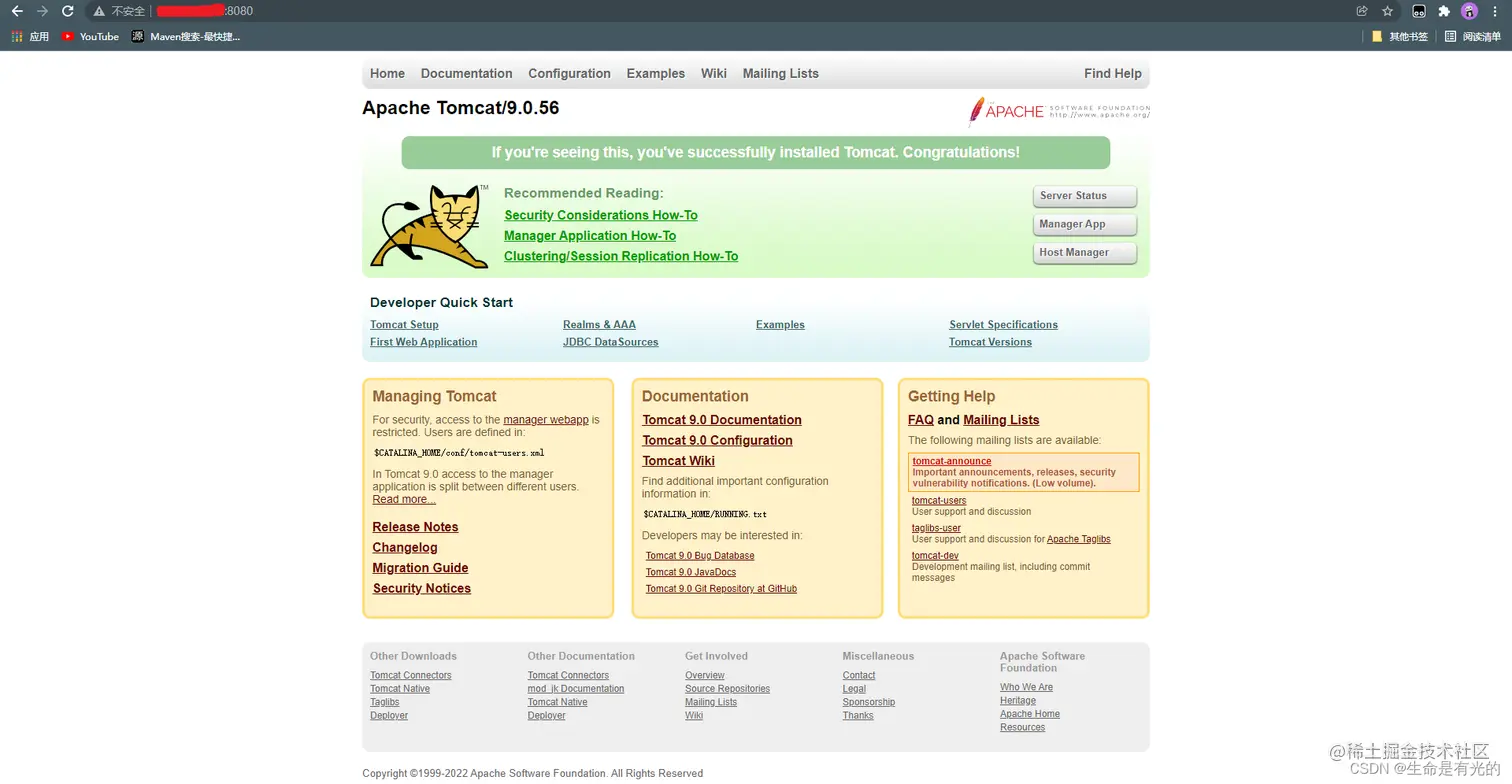The image size is (1512, 784).
Task: Open the Tomcat Setup quick start link
Action: pyautogui.click(x=404, y=325)
